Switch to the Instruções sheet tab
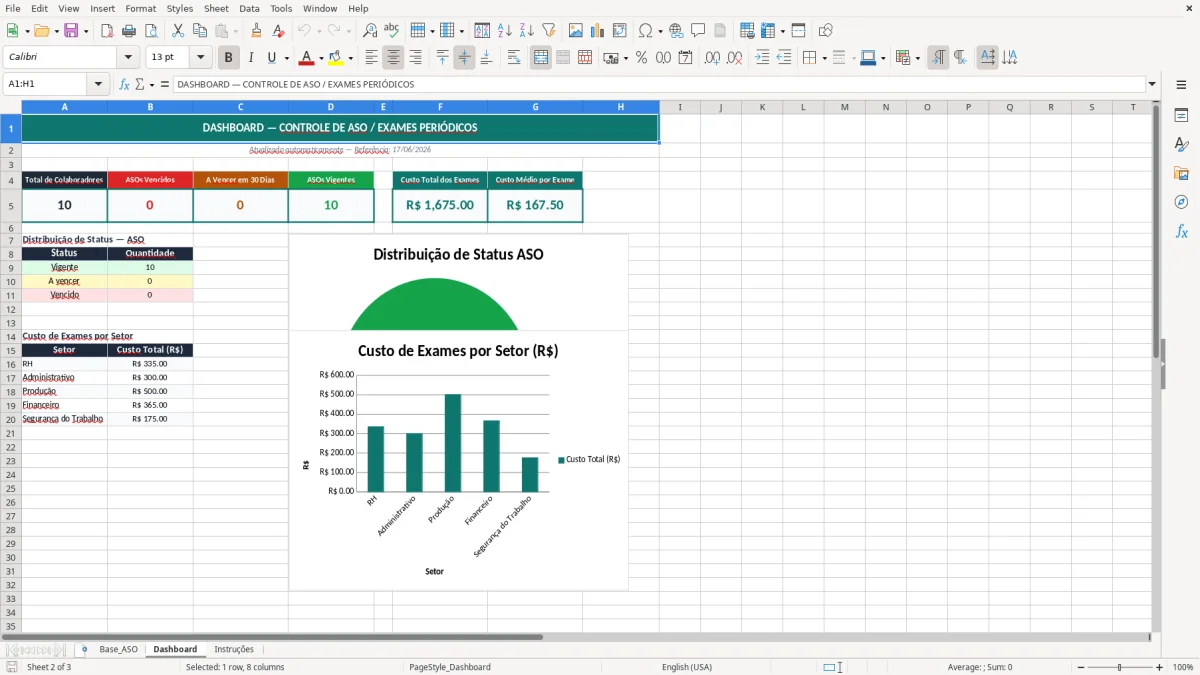The width and height of the screenshot is (1200, 675). (234, 649)
